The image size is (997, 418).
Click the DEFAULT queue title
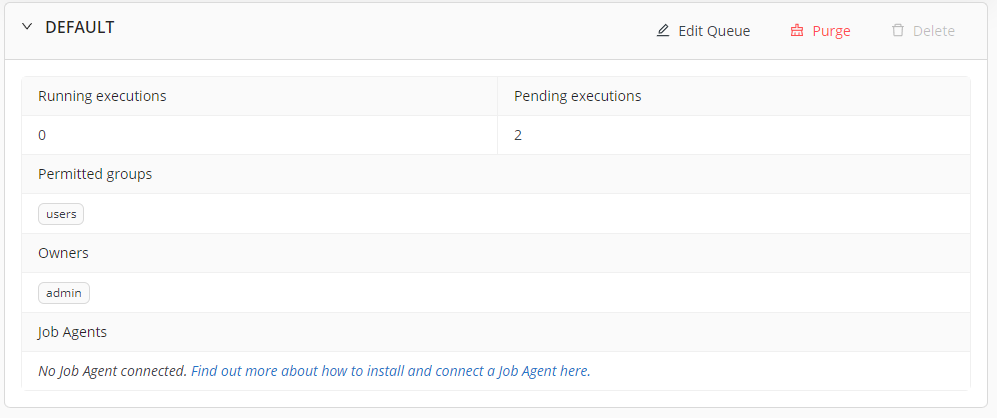[80, 28]
